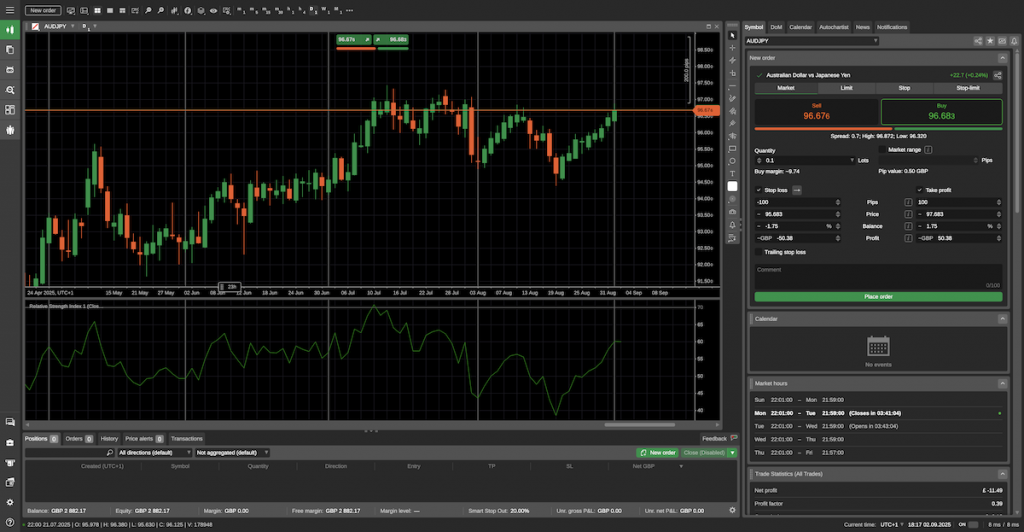Select the crosshair tool

732,48
